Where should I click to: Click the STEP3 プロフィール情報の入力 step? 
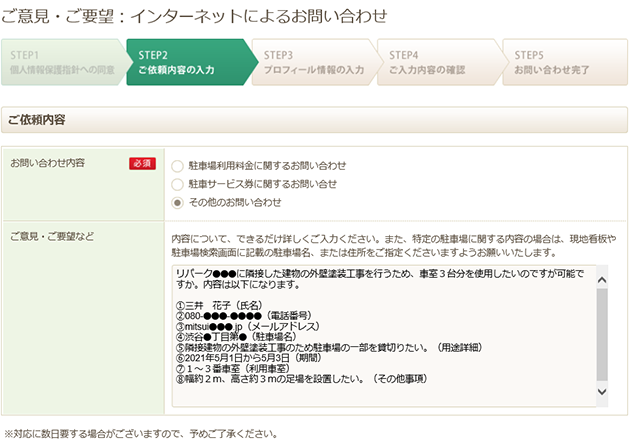314,62
